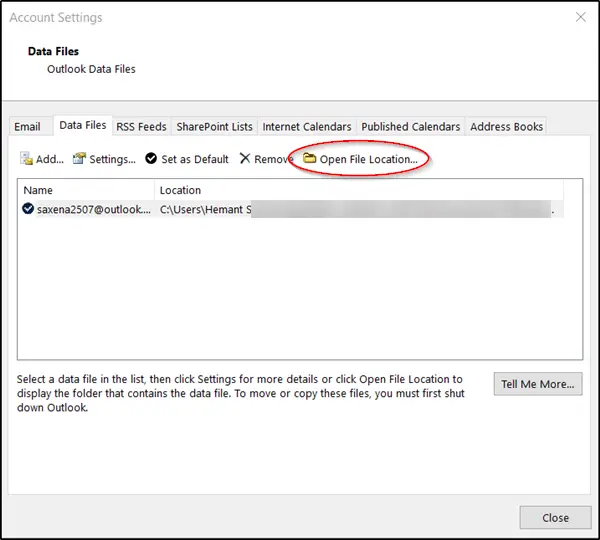Open the data file Settings icon

[x=79, y=158]
